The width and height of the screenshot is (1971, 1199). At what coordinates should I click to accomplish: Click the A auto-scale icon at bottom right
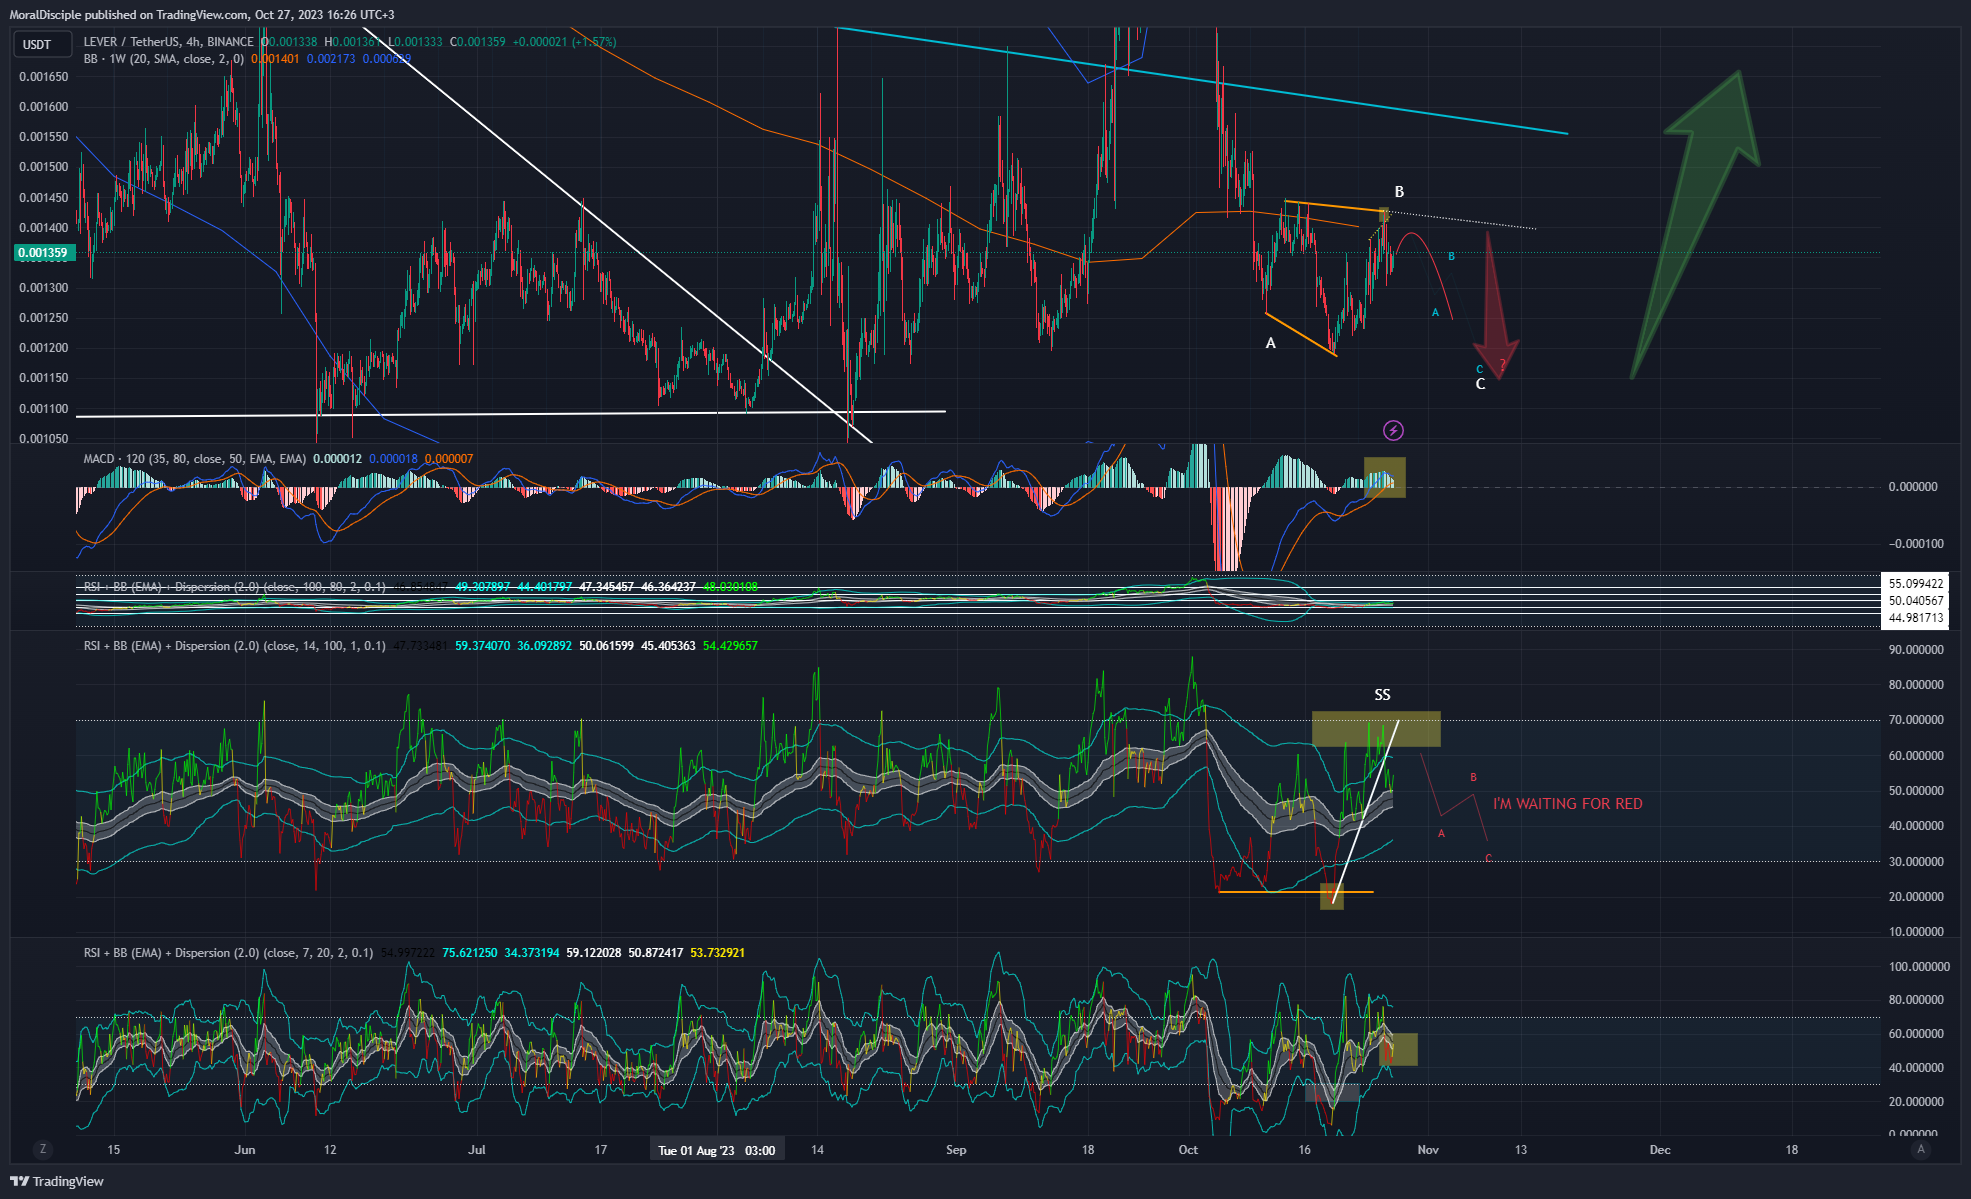tap(1920, 1150)
